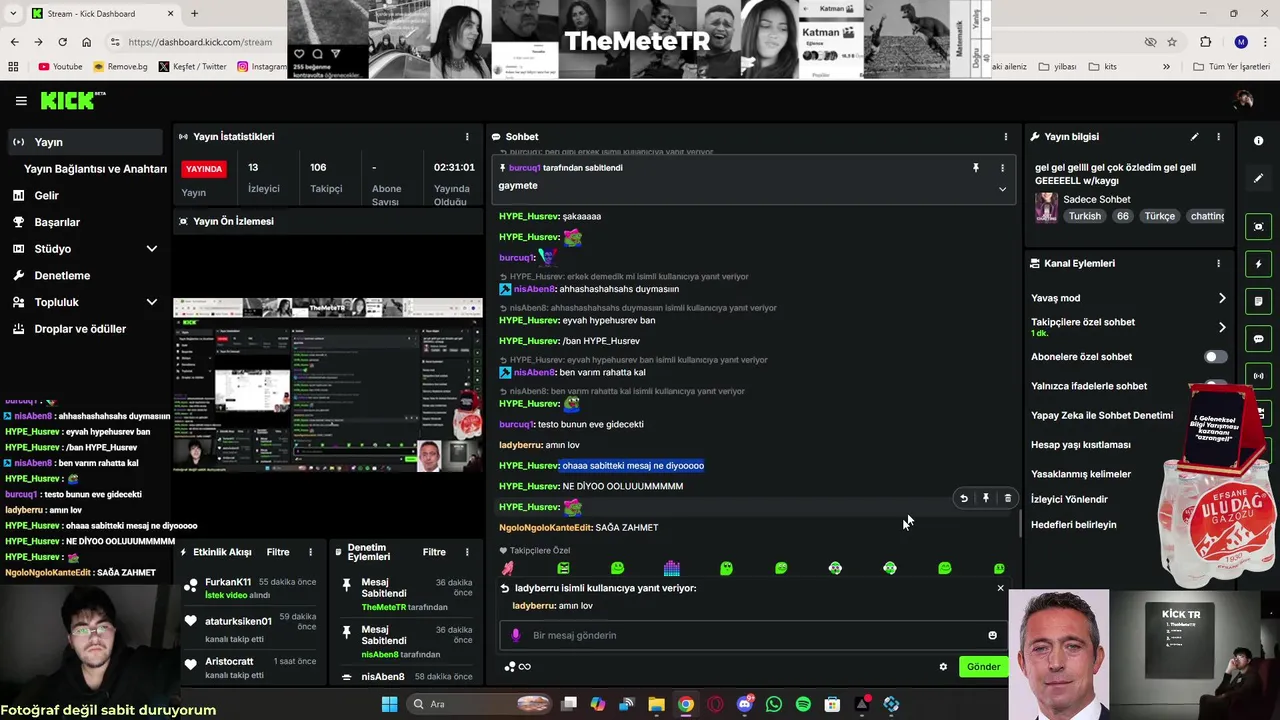Open Yasaklanmış kelimeler setting

tap(1081, 474)
